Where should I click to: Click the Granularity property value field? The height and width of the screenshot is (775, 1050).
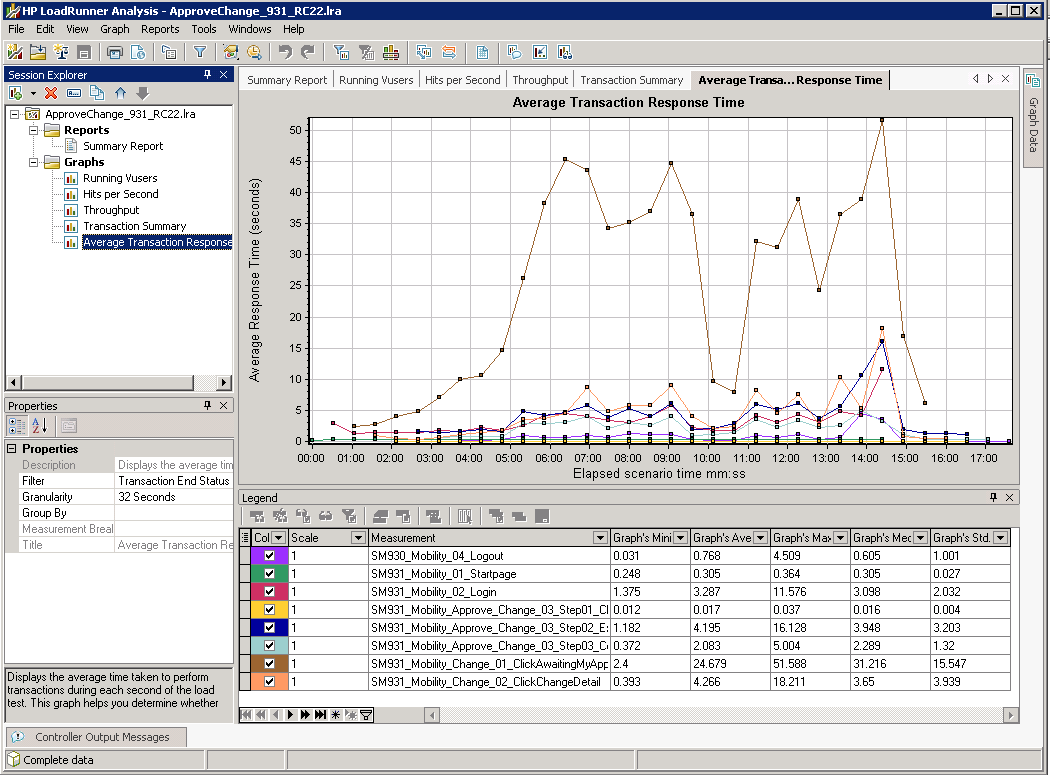[174, 497]
